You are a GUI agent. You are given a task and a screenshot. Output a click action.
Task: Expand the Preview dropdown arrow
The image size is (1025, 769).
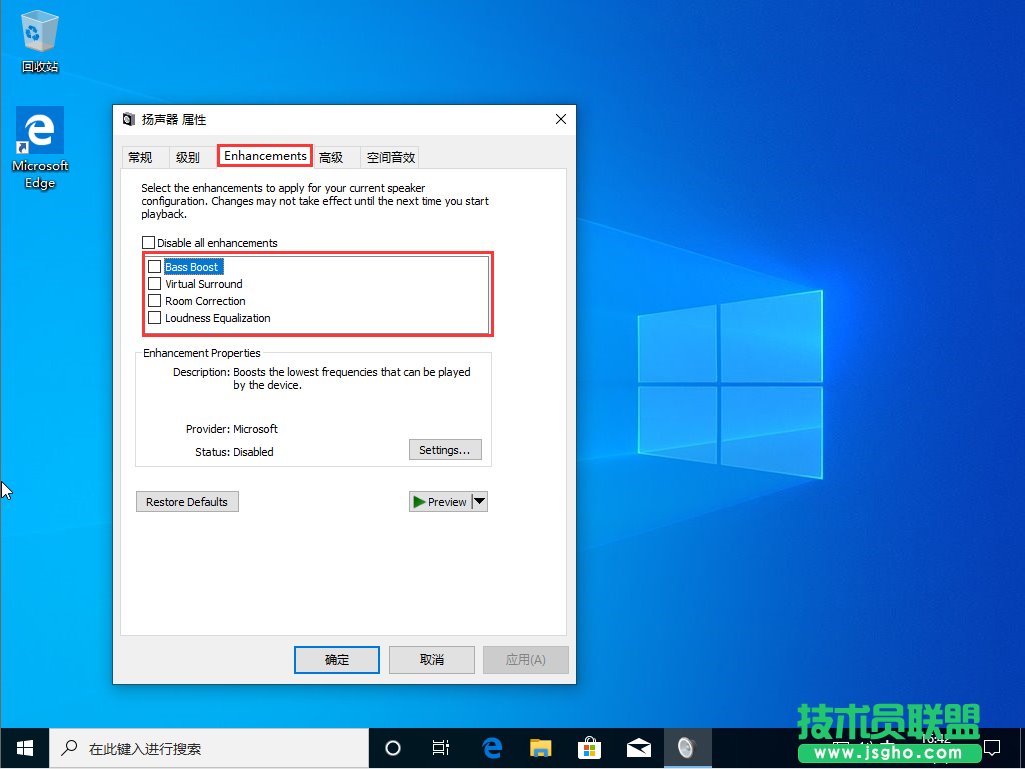coord(477,501)
